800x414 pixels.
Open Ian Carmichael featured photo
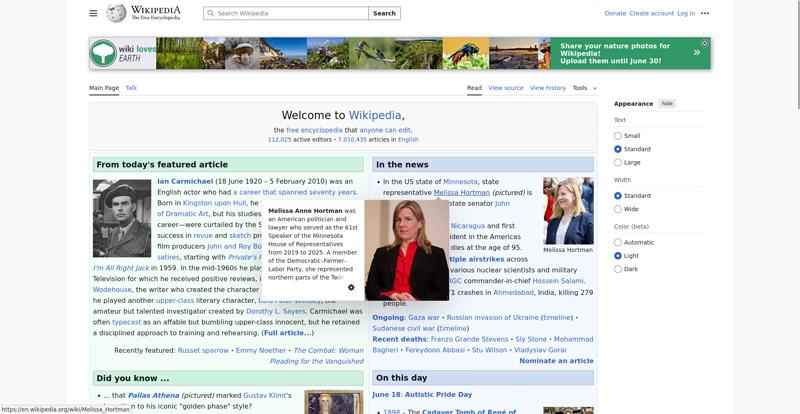(122, 218)
